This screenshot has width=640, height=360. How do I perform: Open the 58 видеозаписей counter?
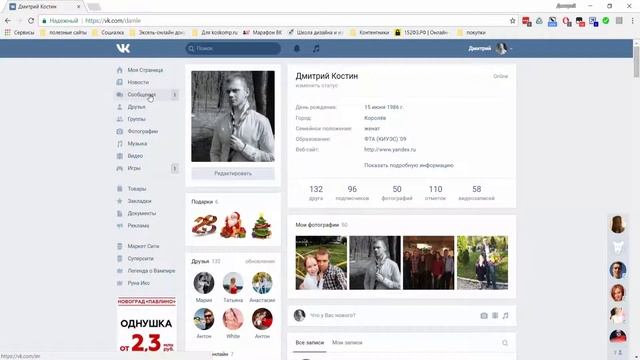[x=476, y=193]
